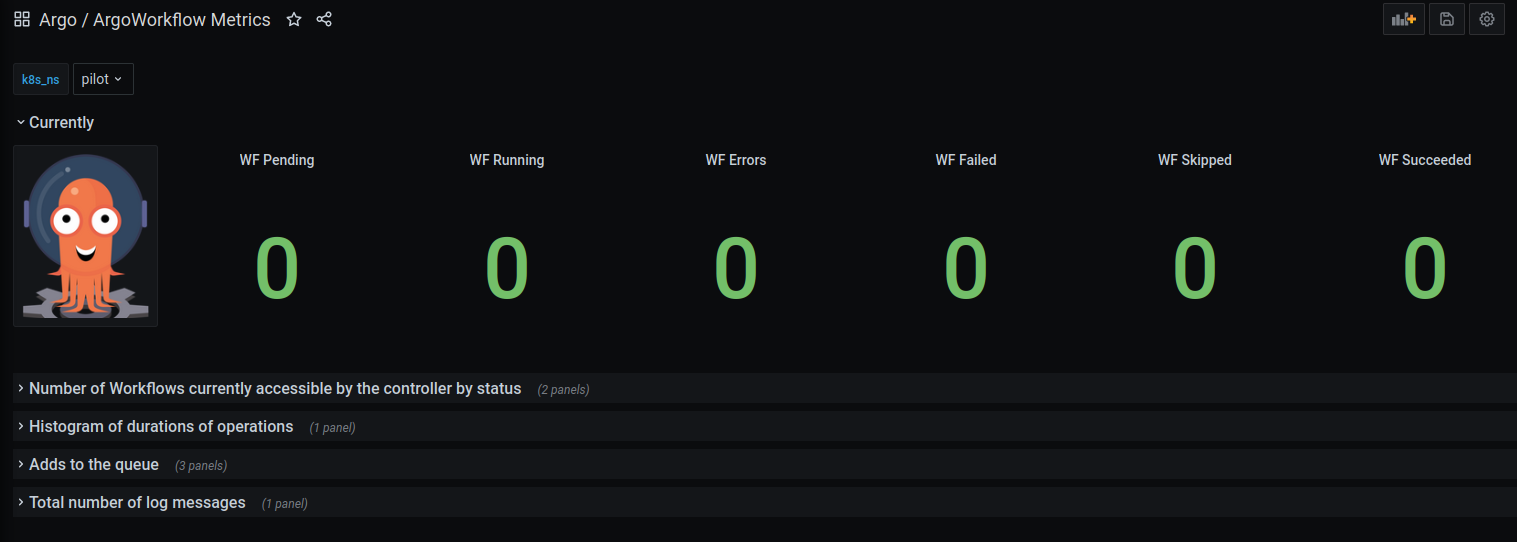Click the WF Errors value 0
Image resolution: width=1517 pixels, height=542 pixels.
(736, 268)
